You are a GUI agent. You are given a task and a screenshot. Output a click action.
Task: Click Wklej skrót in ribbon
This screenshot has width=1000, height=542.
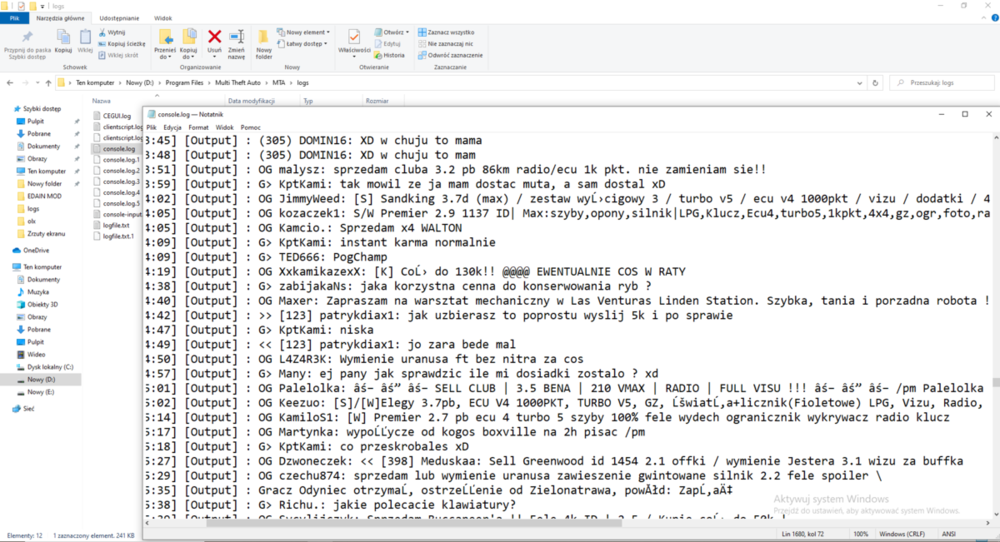click(x=118, y=55)
